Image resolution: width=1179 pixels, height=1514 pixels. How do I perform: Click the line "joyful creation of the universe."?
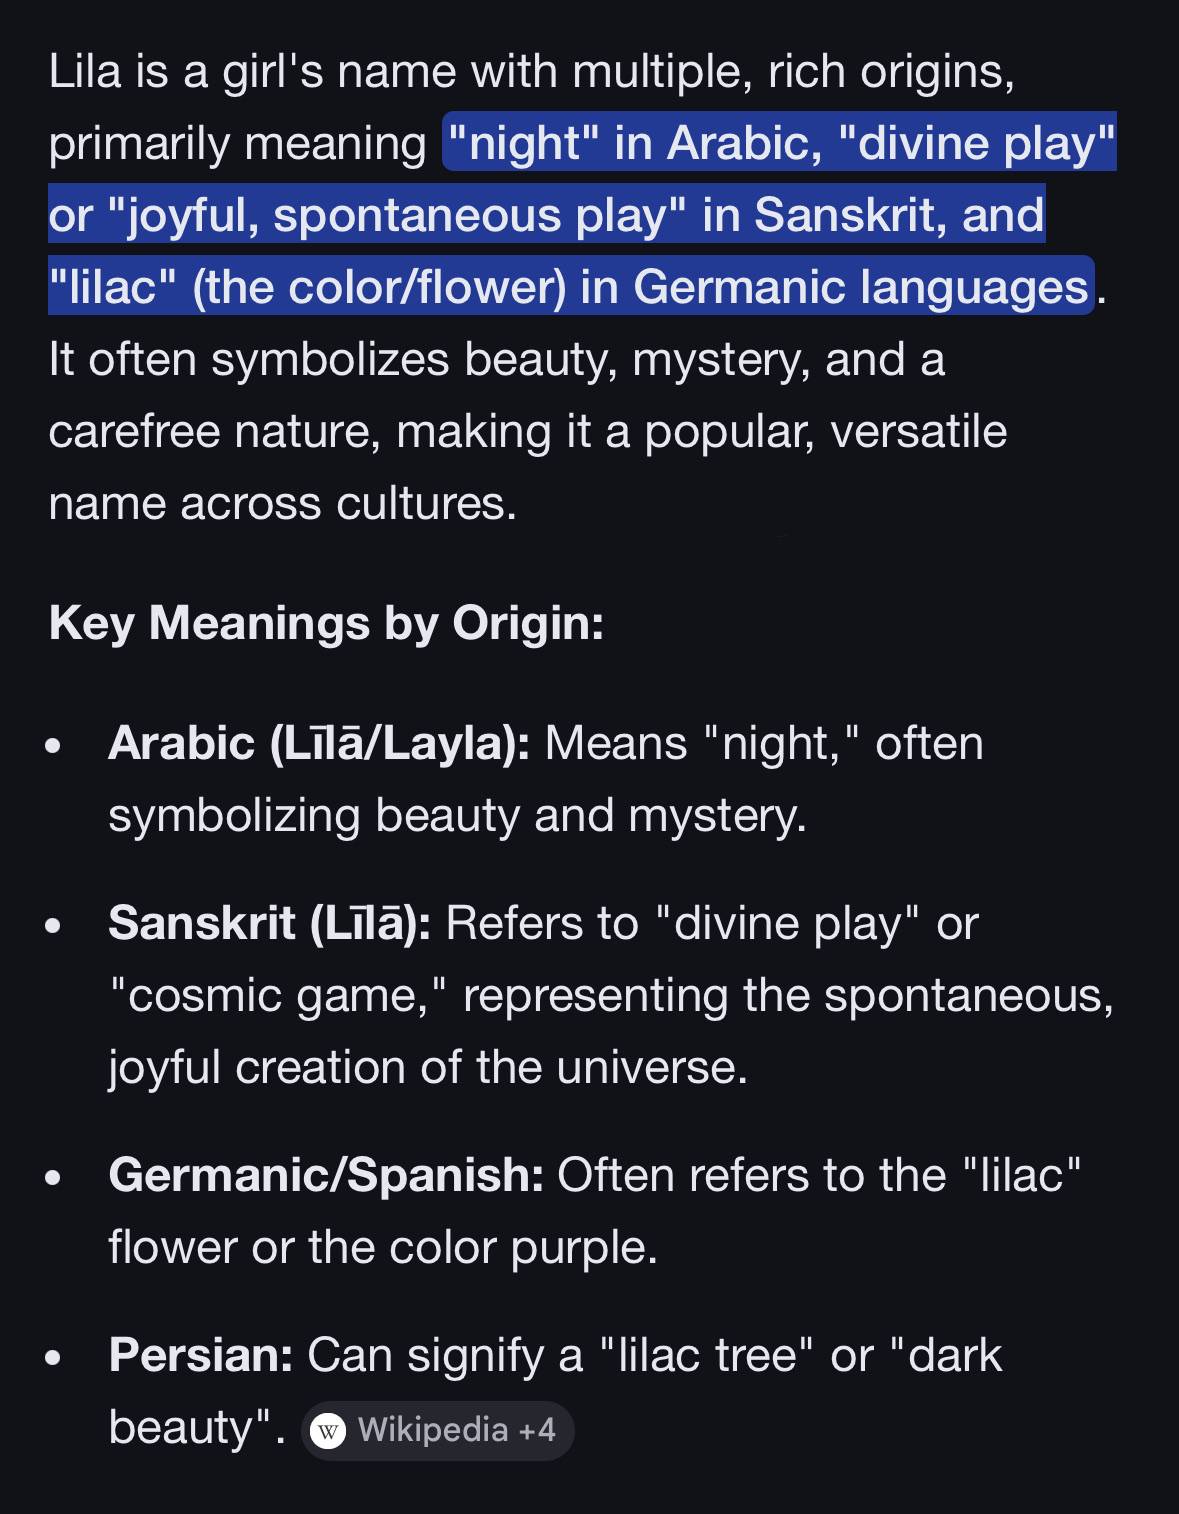428,1067
